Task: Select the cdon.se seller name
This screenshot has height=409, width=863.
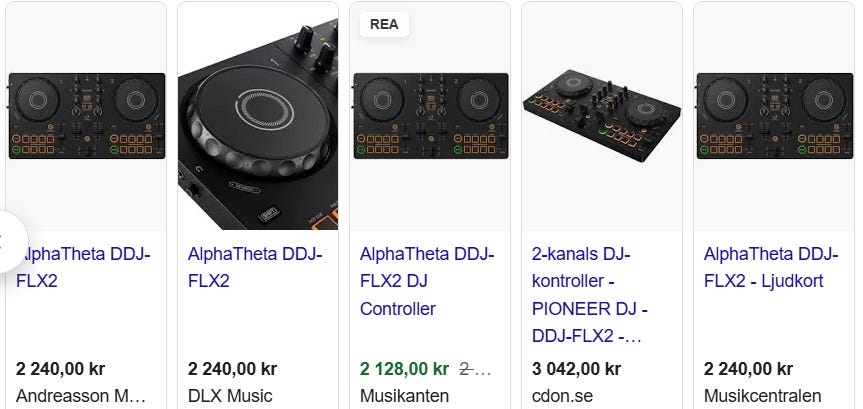Action: click(x=561, y=396)
